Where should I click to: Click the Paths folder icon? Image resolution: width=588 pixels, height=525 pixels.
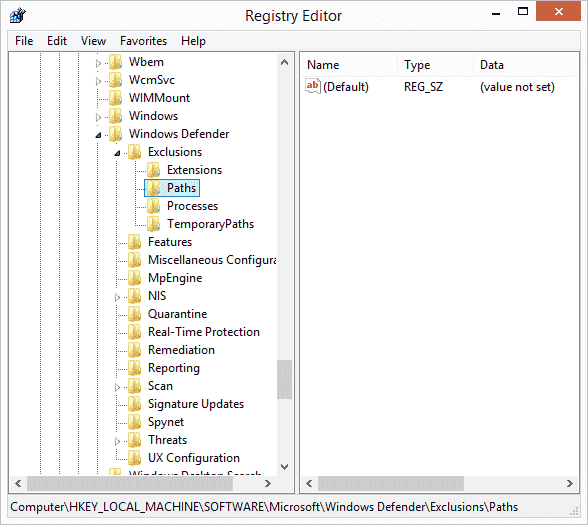point(154,188)
